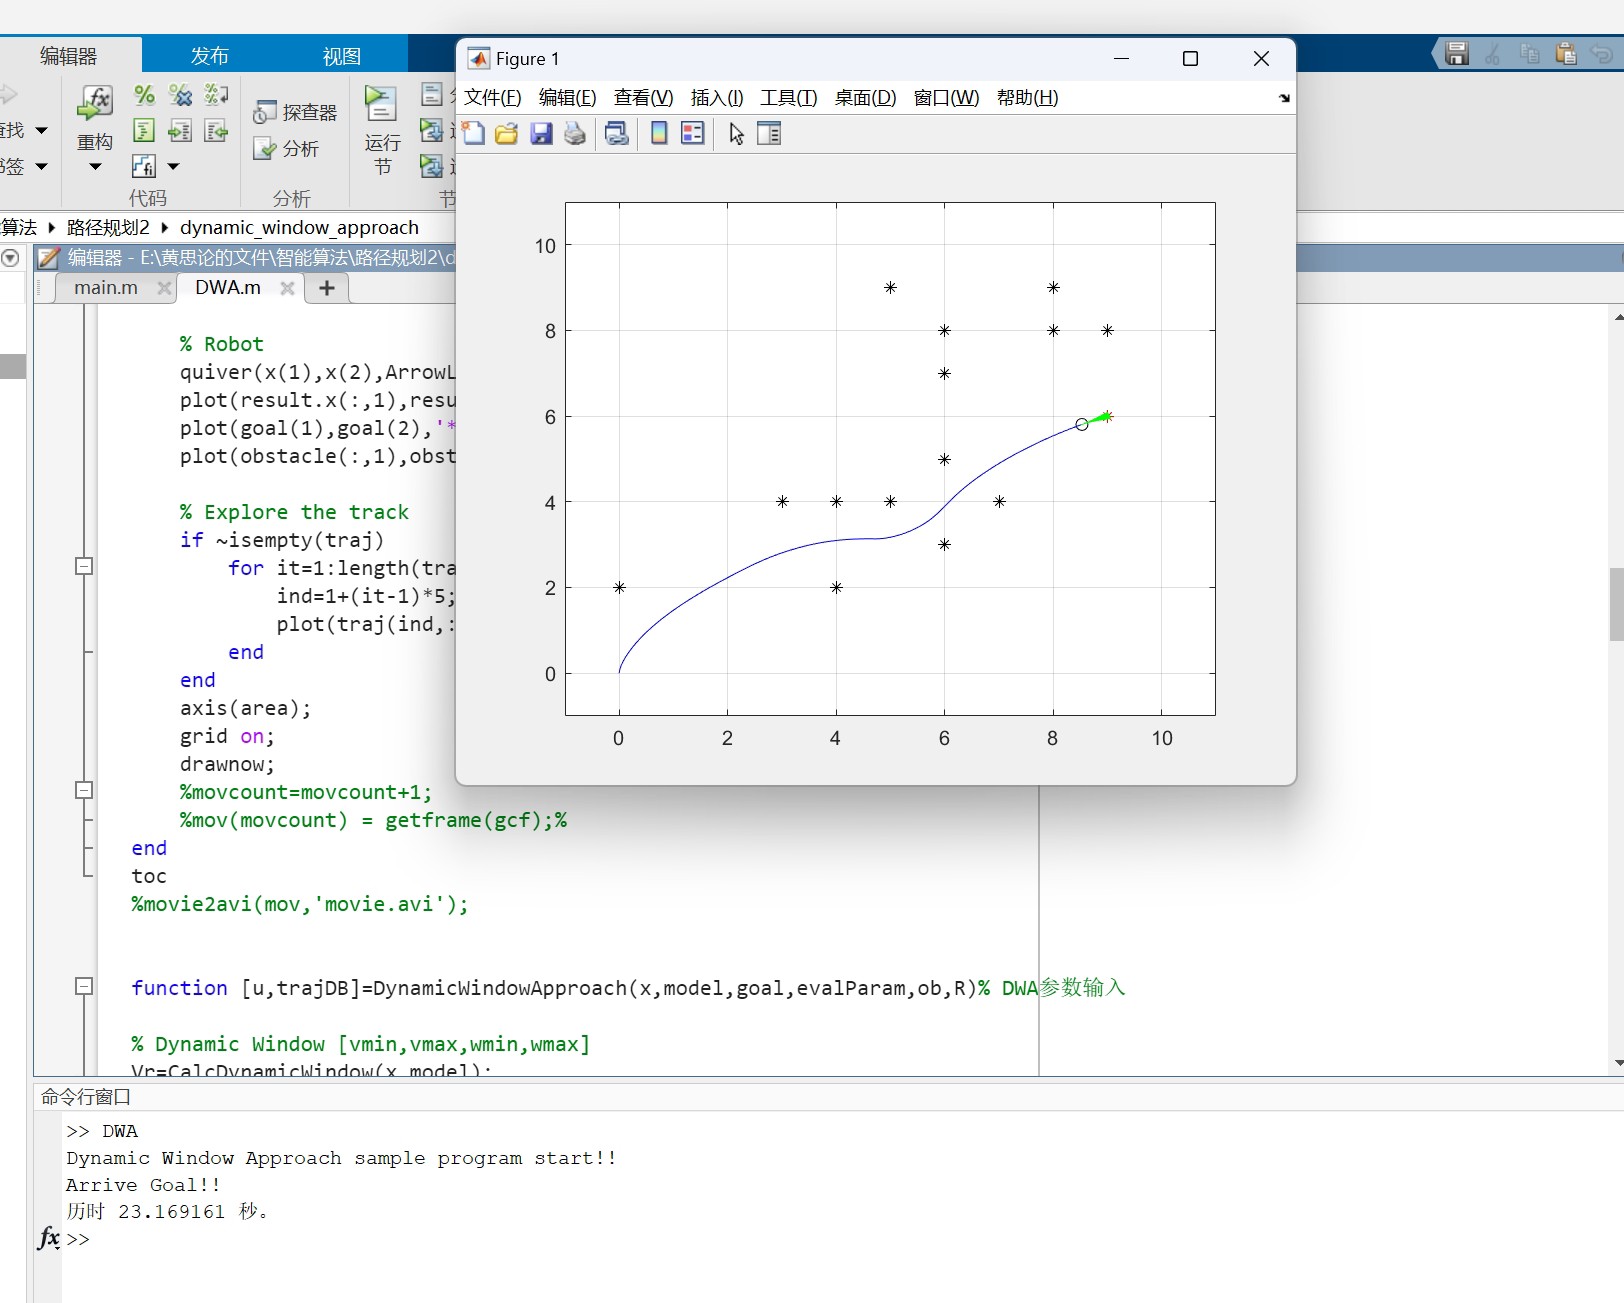Click dock arrow at right of Figure 1 menu bar
This screenshot has height=1303, width=1624.
(x=1284, y=98)
